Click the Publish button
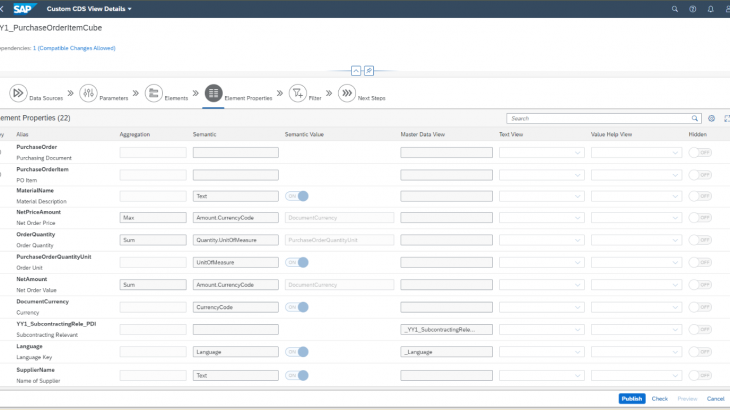The image size is (730, 410). click(632, 398)
